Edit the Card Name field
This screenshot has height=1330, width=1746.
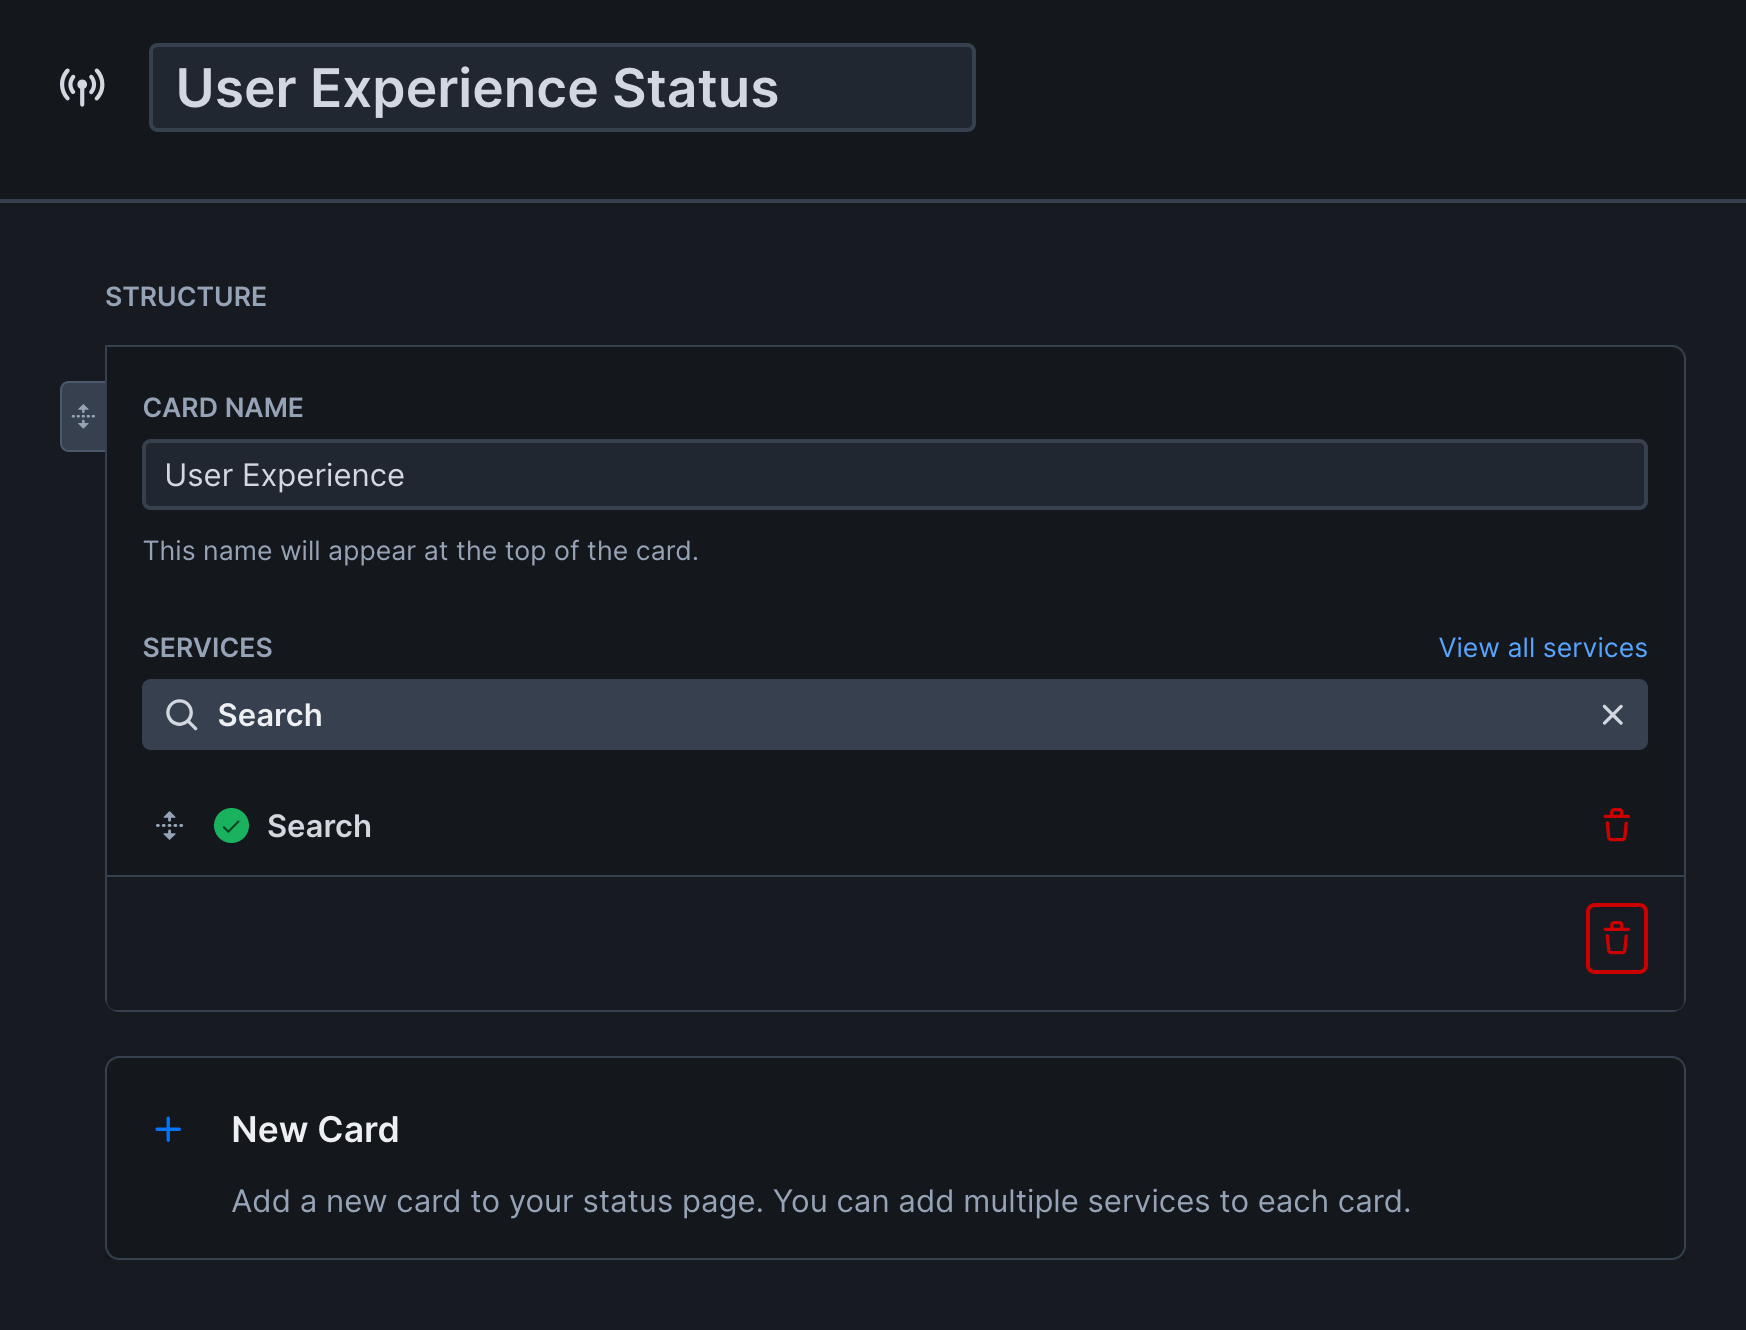pos(895,475)
